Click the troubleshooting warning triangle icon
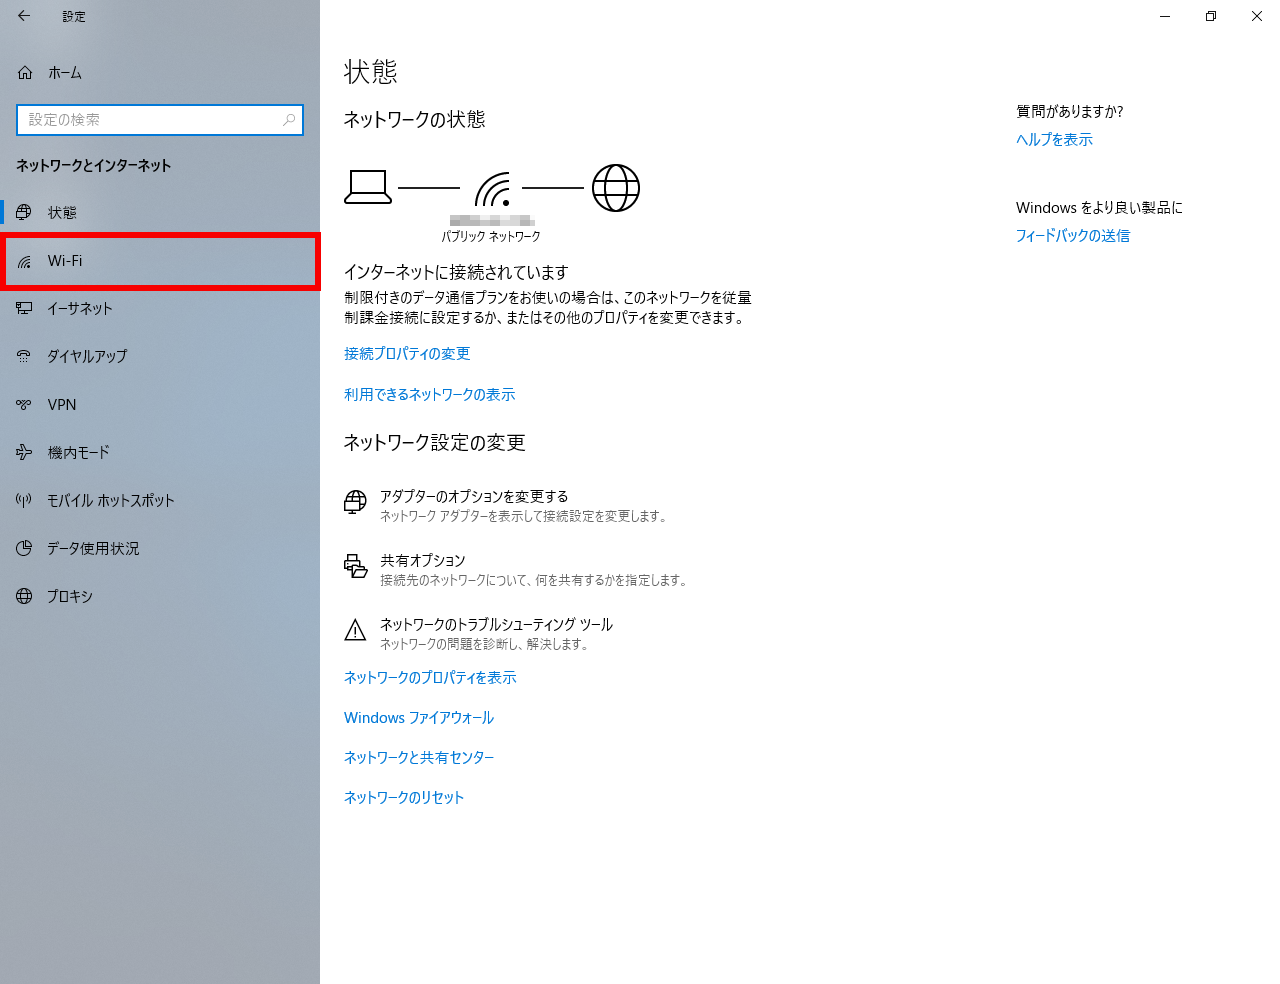The width and height of the screenshot is (1280, 984). point(355,630)
